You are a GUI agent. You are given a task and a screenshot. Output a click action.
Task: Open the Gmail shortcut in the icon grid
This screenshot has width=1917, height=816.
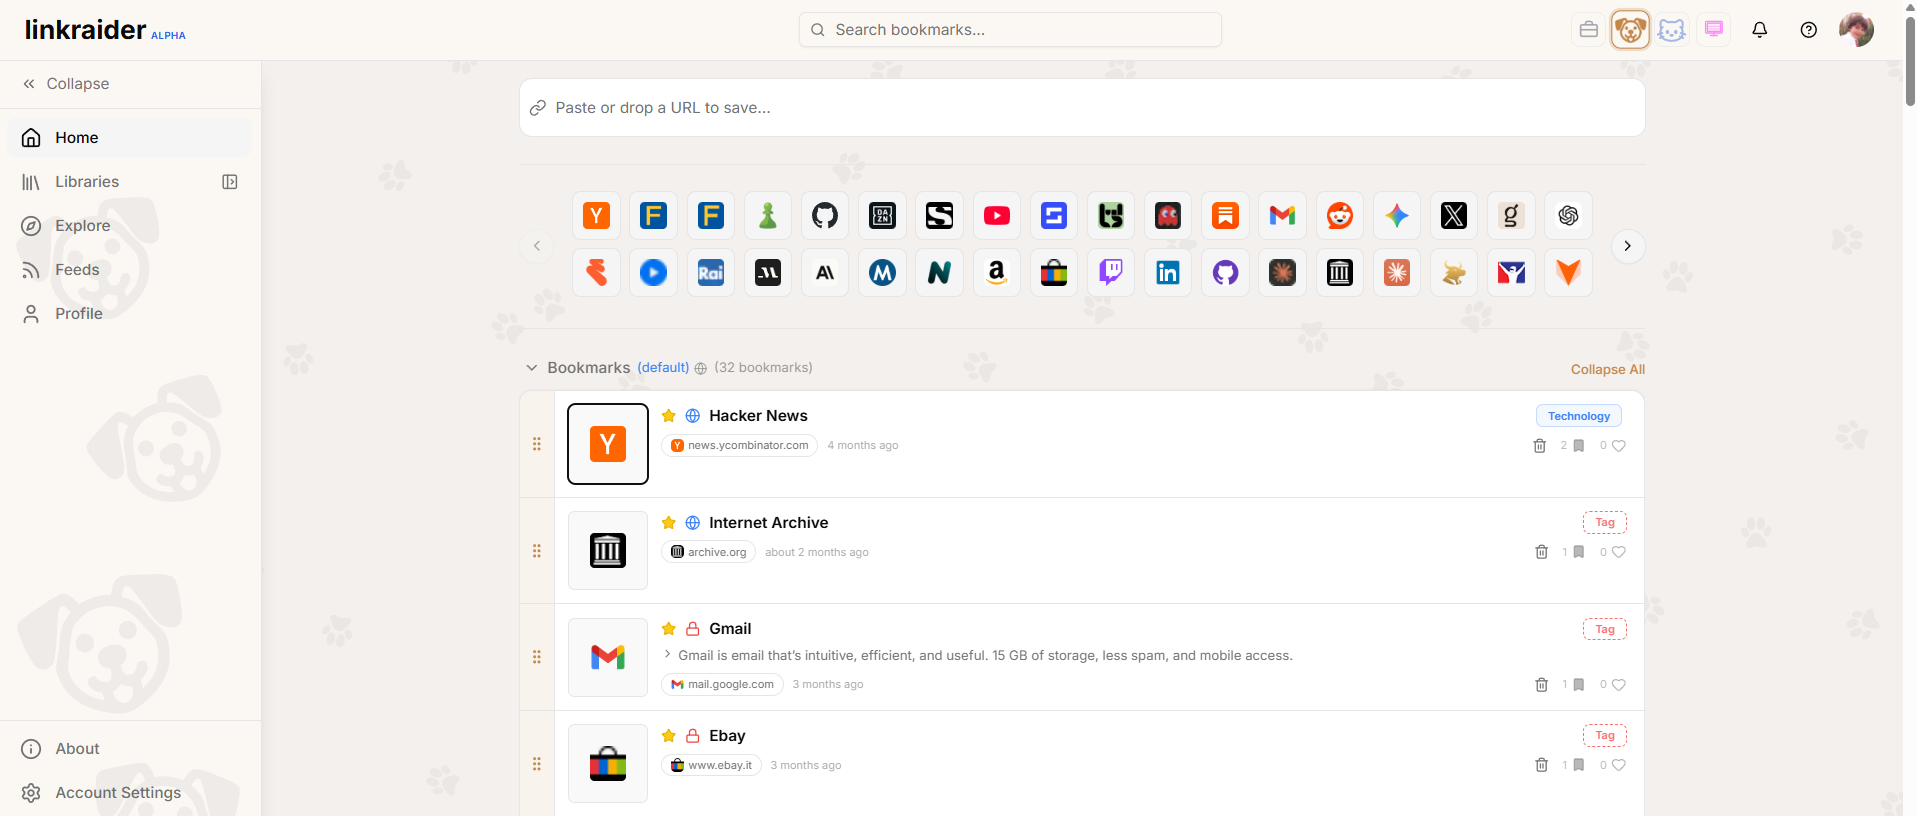coord(1283,216)
